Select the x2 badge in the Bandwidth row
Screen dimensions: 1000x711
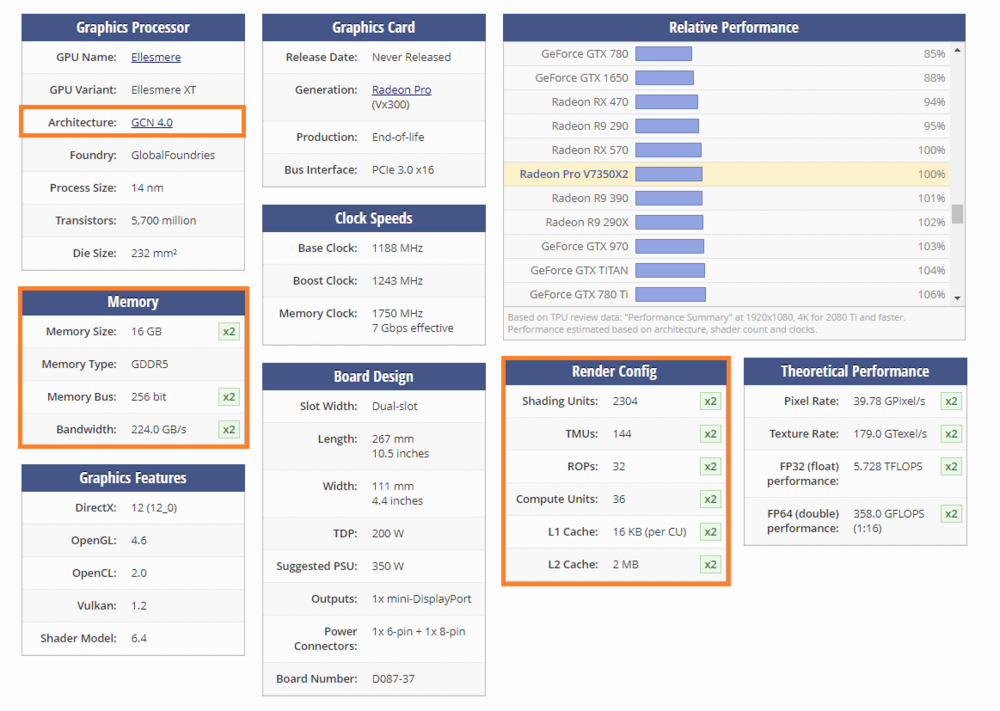click(229, 429)
